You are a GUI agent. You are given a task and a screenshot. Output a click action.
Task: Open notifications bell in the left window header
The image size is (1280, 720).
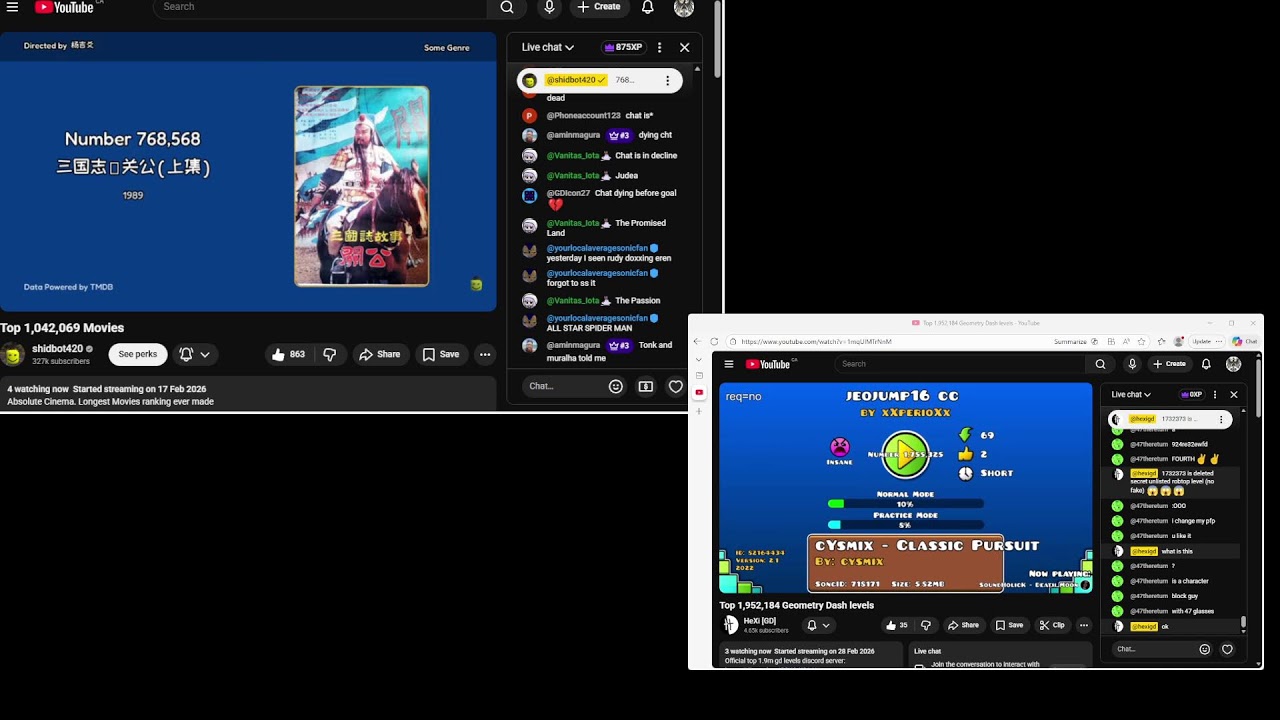648,7
